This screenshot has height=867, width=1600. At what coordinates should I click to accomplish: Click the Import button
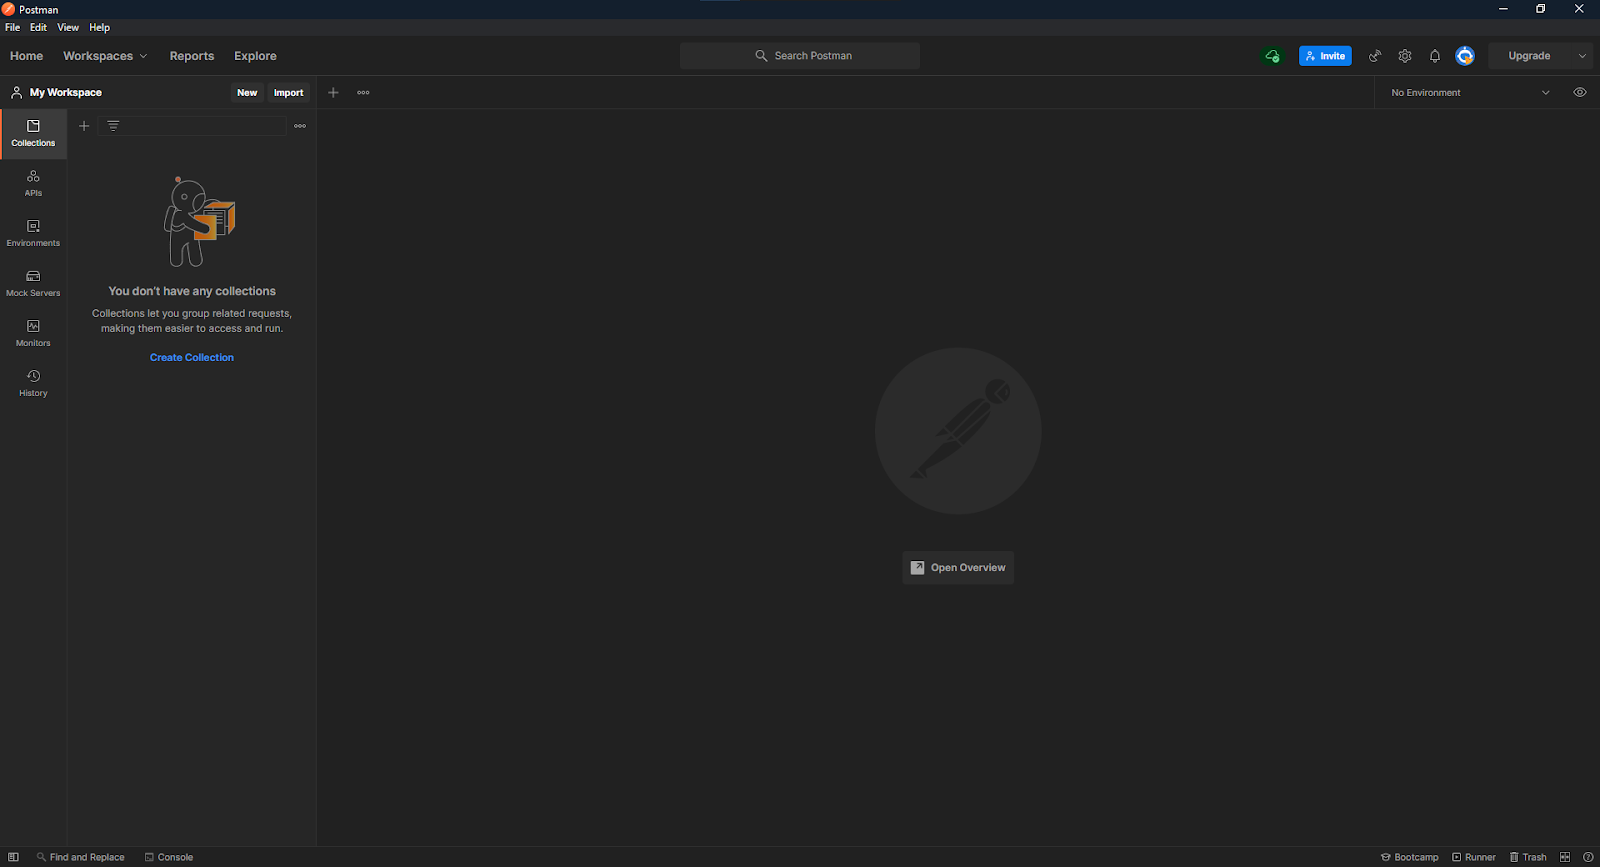click(289, 93)
